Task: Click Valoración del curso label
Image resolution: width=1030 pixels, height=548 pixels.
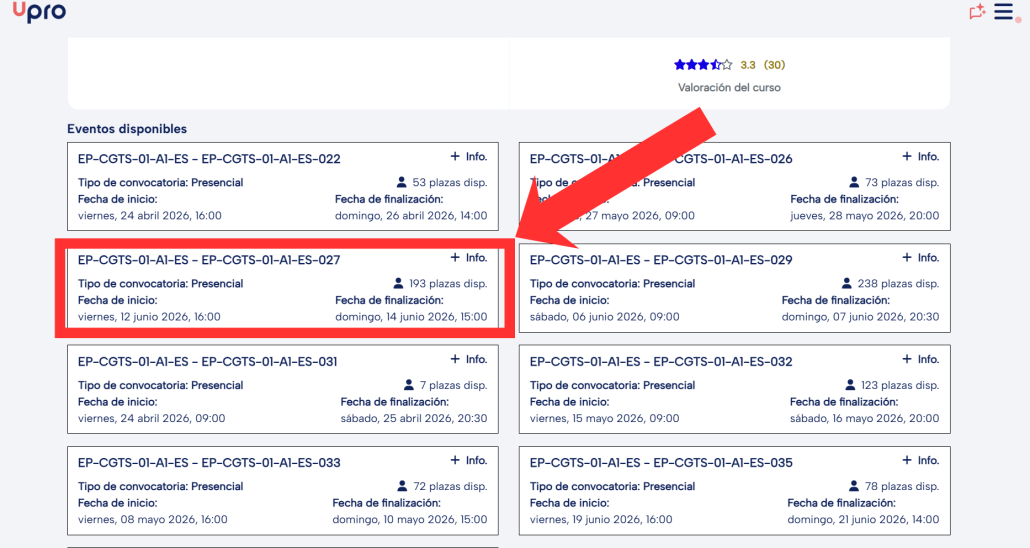Action: pos(729,88)
